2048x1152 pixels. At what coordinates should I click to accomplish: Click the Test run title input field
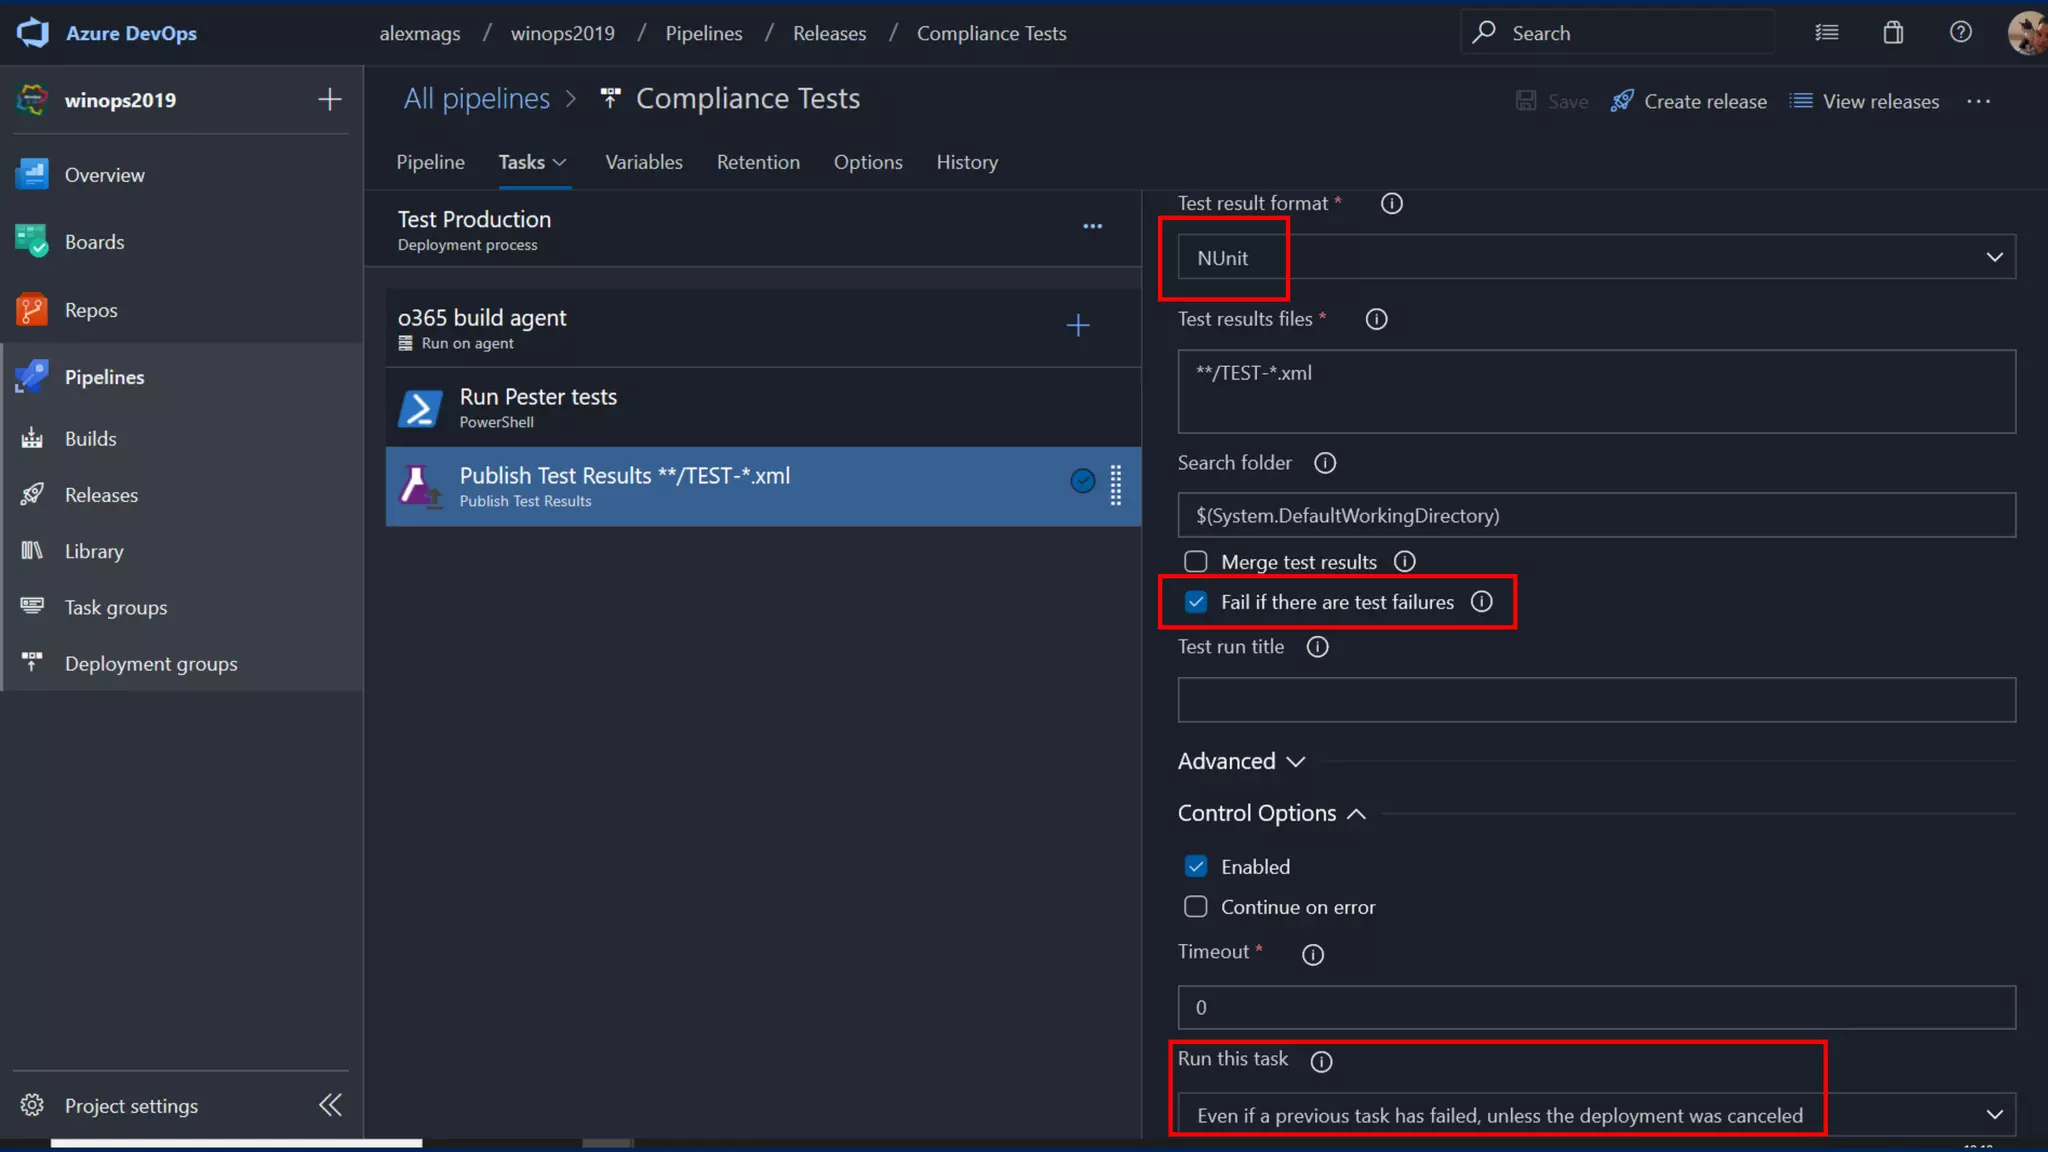(x=1596, y=700)
